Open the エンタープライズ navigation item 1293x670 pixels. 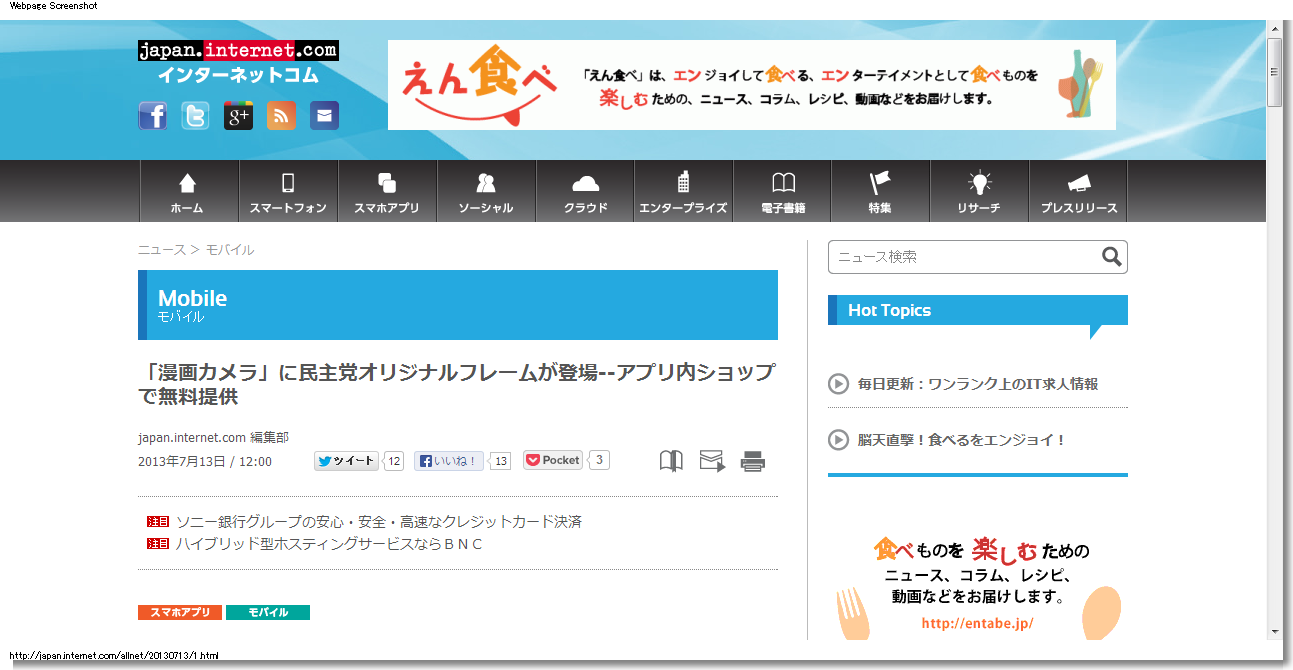pyautogui.click(x=683, y=191)
